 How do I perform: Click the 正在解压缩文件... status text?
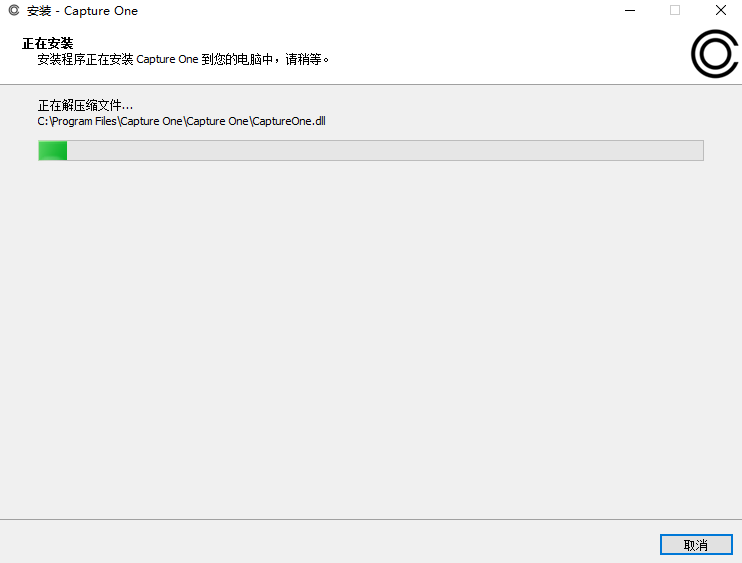click(85, 105)
